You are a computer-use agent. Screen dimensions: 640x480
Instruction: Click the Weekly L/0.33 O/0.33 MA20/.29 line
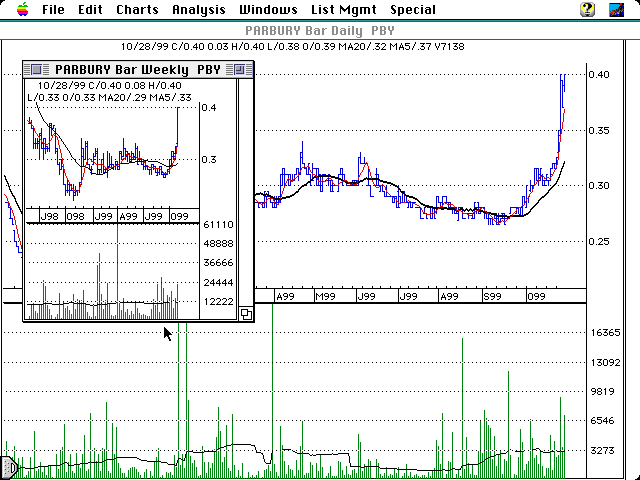click(x=109, y=97)
